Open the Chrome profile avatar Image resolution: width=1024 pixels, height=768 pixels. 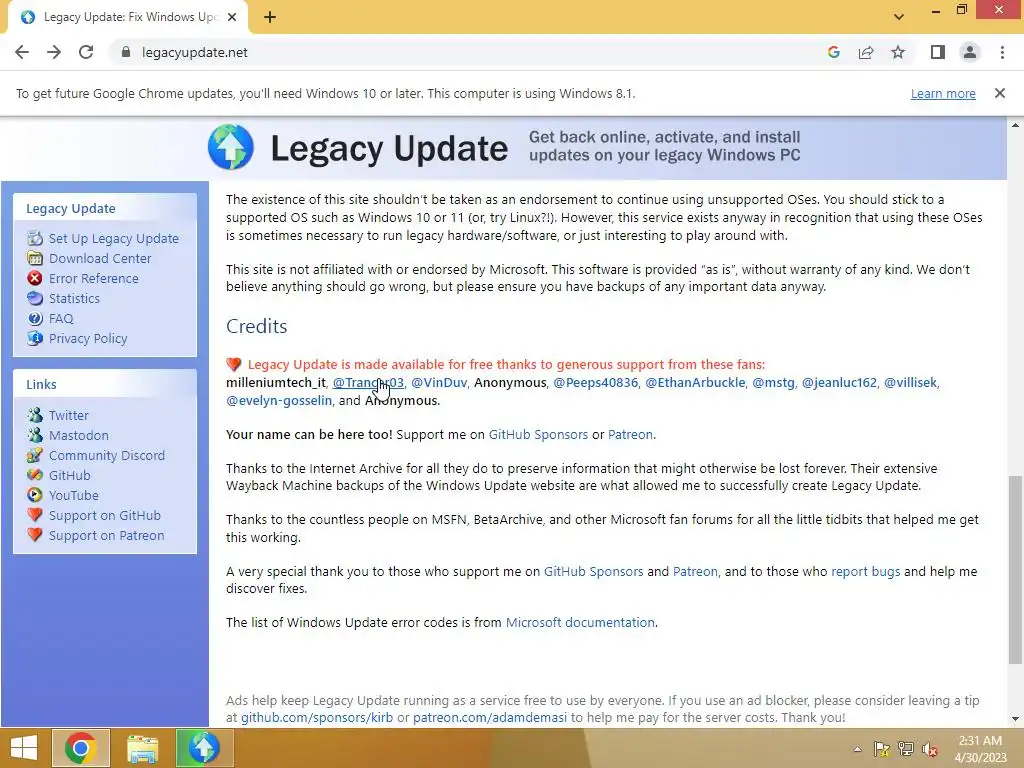click(x=970, y=52)
